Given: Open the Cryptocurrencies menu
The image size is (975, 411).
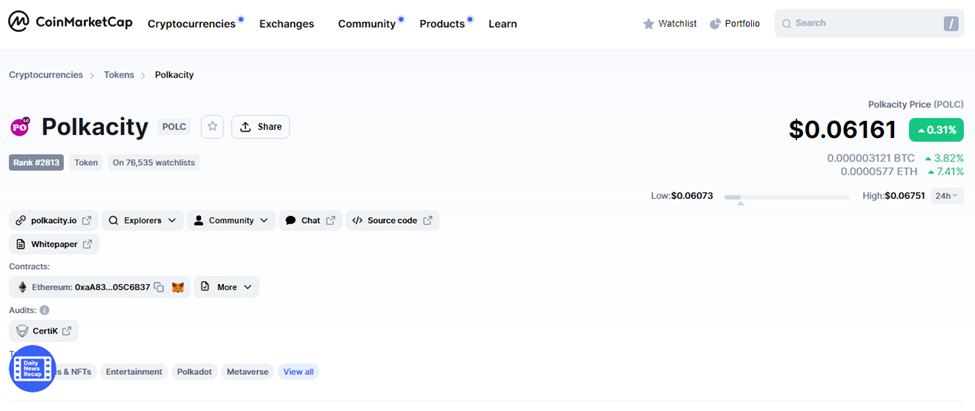Looking at the screenshot, I should coord(192,24).
